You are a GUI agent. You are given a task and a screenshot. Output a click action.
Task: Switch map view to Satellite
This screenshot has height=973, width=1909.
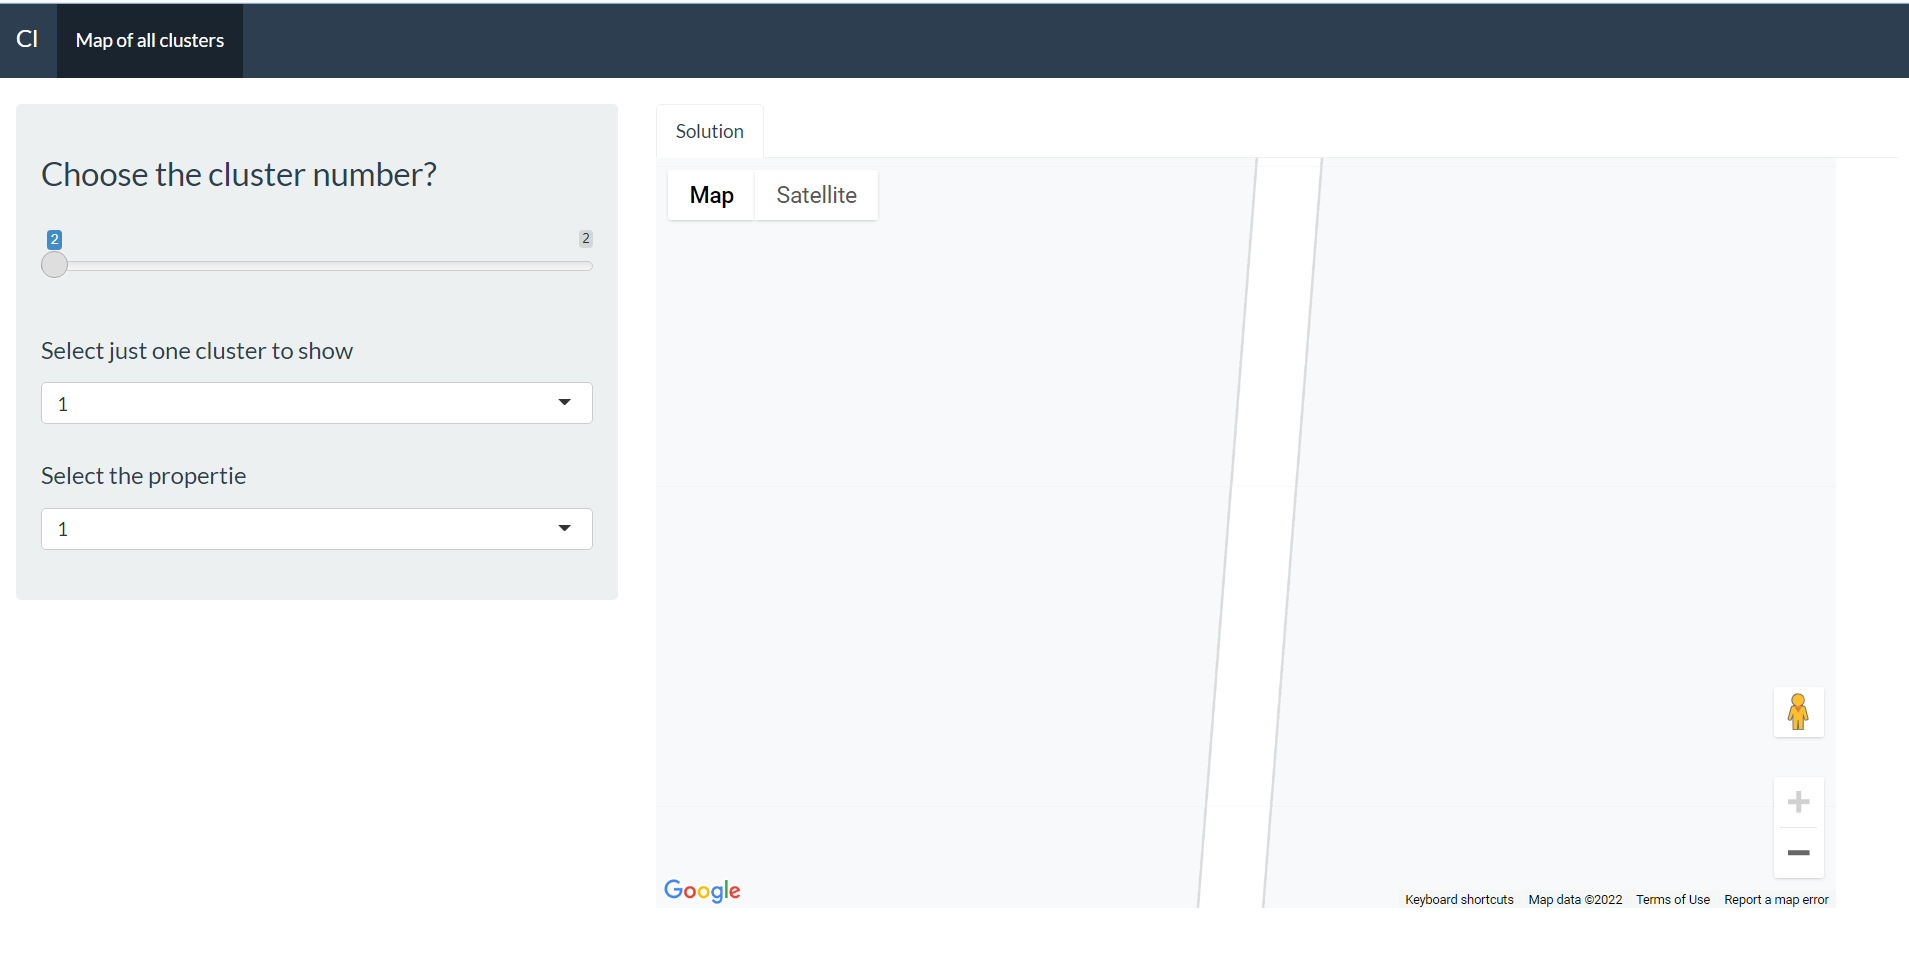pos(816,195)
